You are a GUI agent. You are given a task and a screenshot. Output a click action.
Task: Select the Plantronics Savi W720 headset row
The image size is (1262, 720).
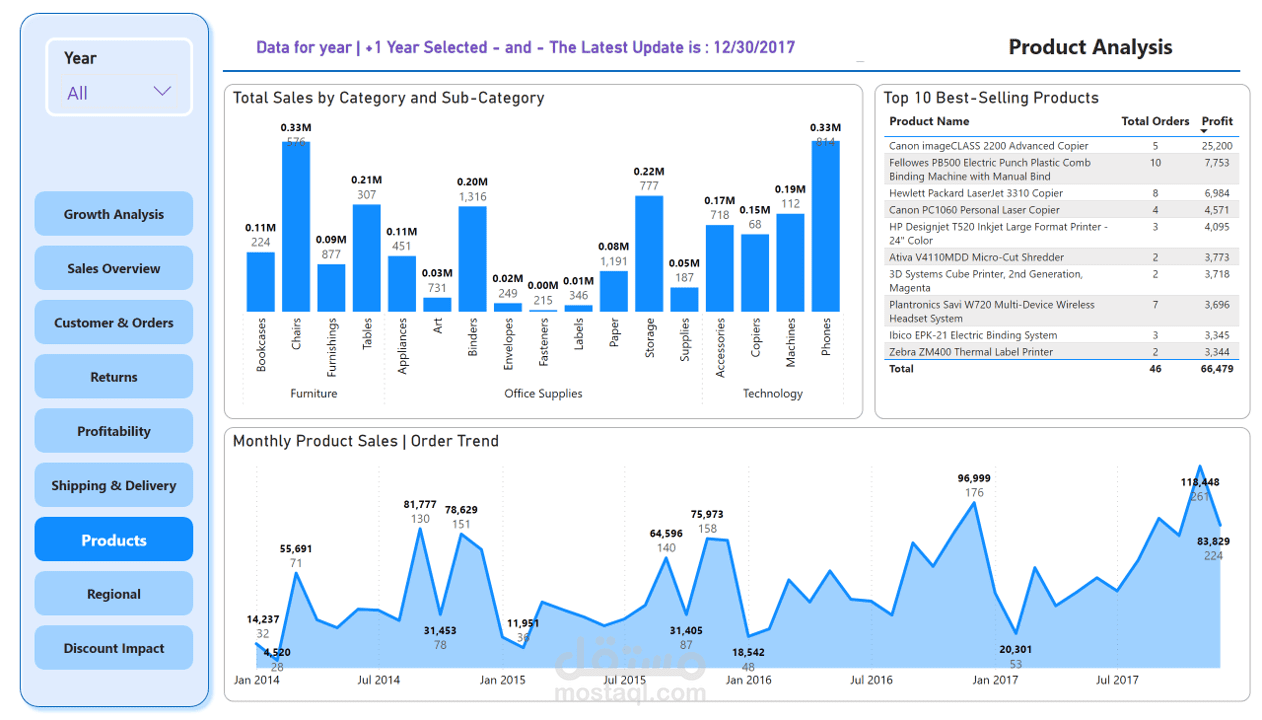(1062, 311)
